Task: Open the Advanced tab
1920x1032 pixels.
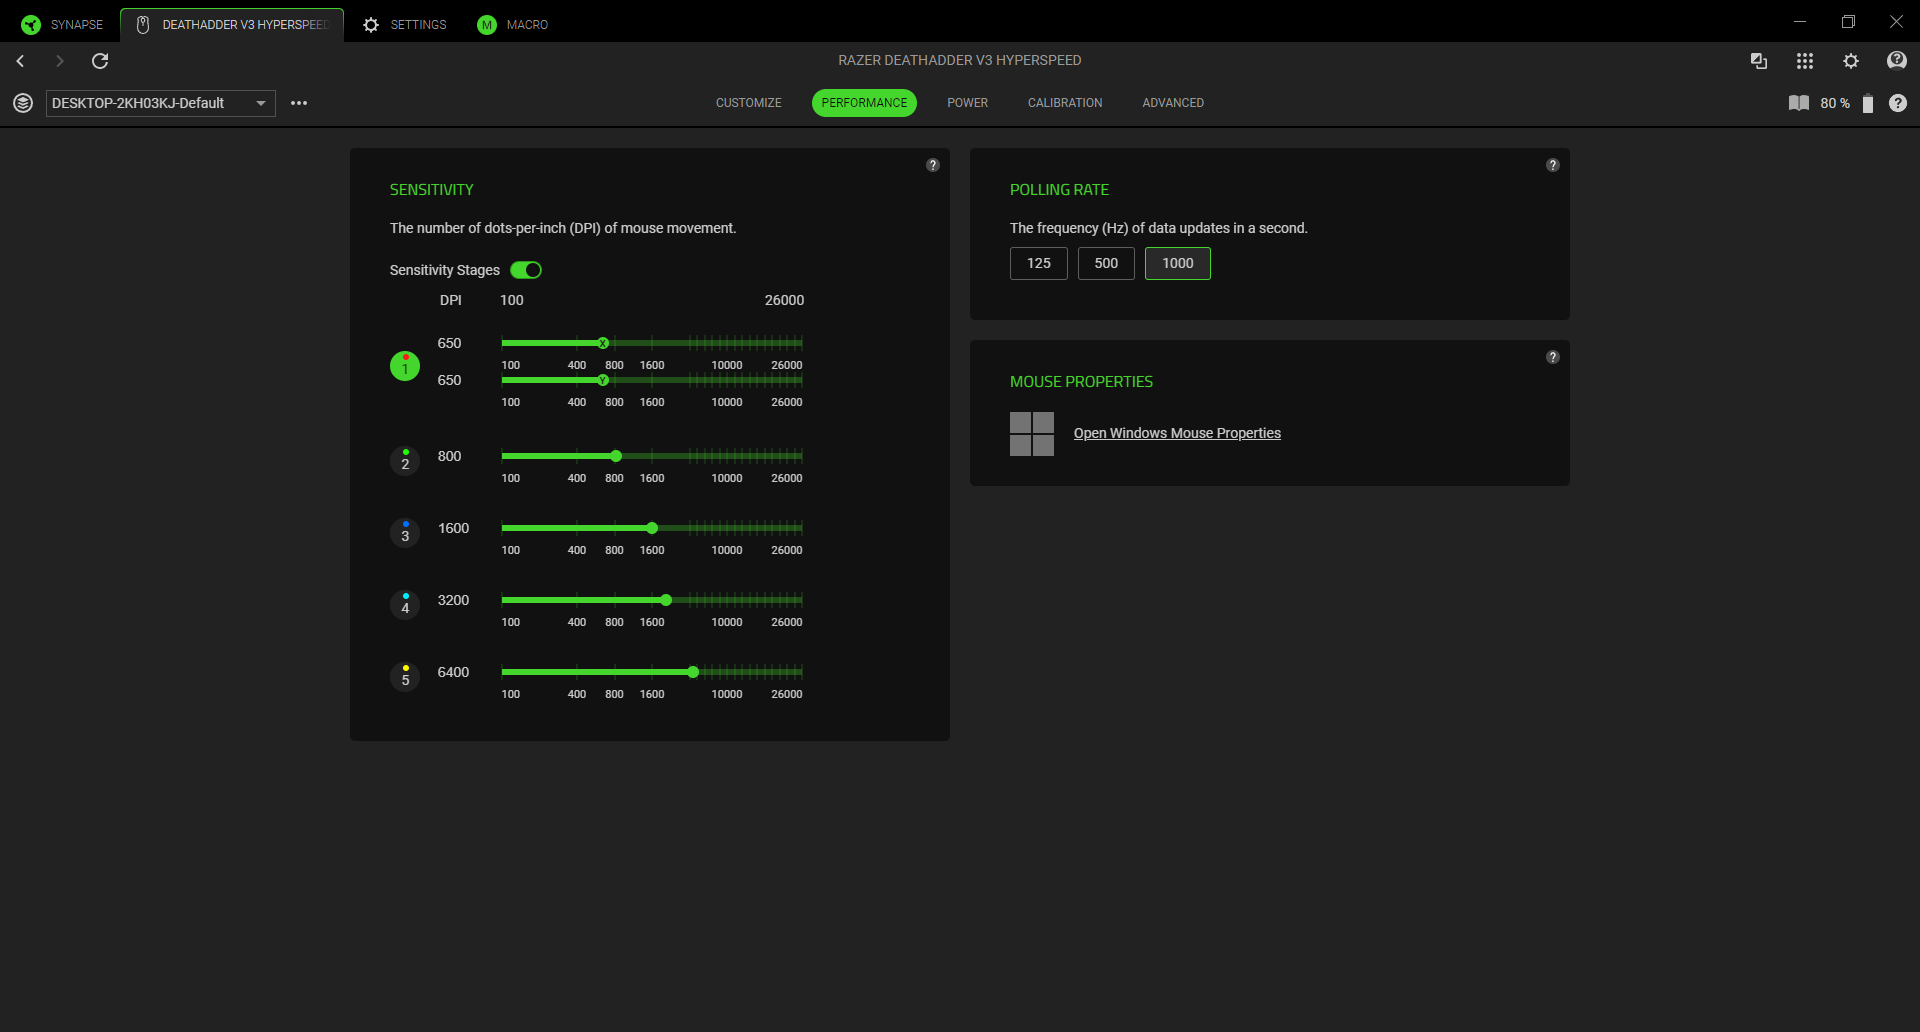Action: tap(1173, 103)
